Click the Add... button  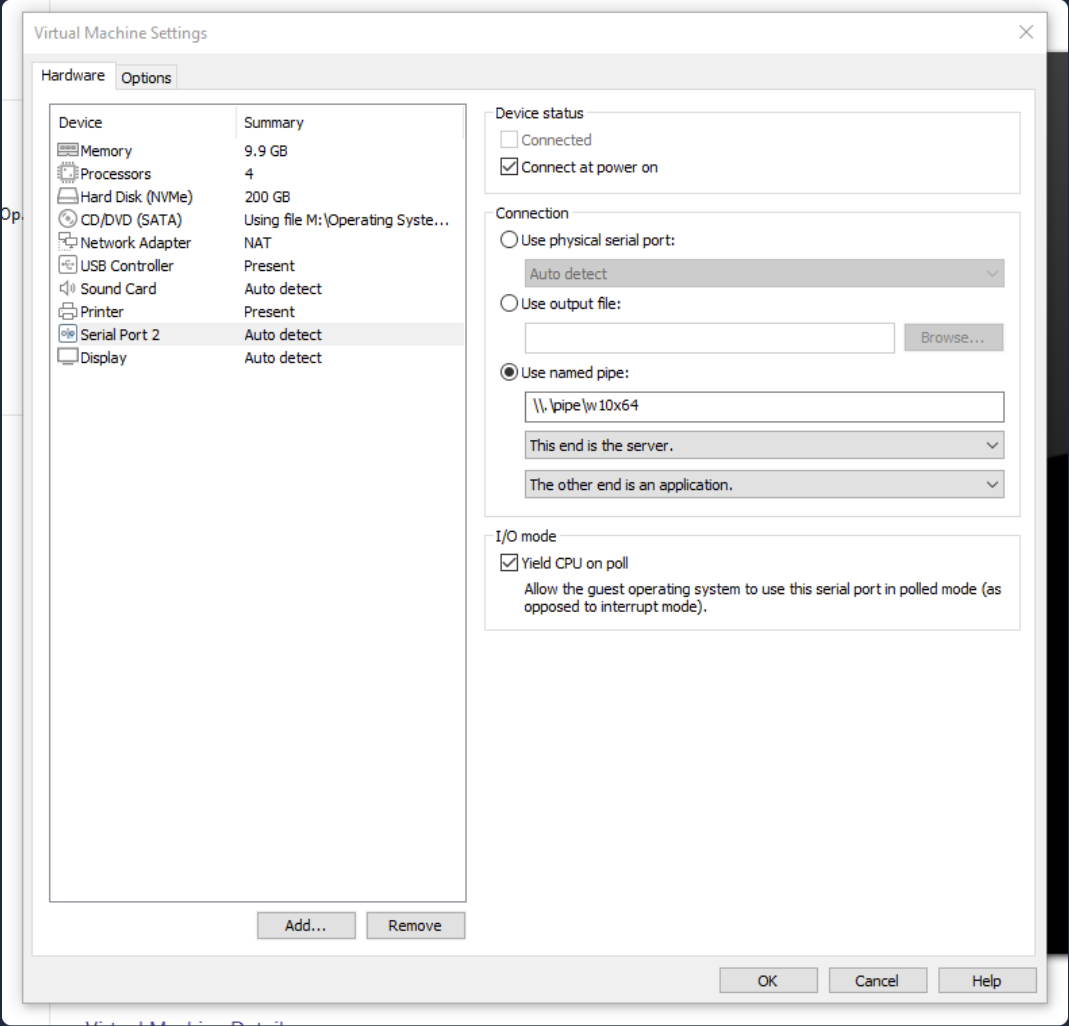(x=306, y=925)
